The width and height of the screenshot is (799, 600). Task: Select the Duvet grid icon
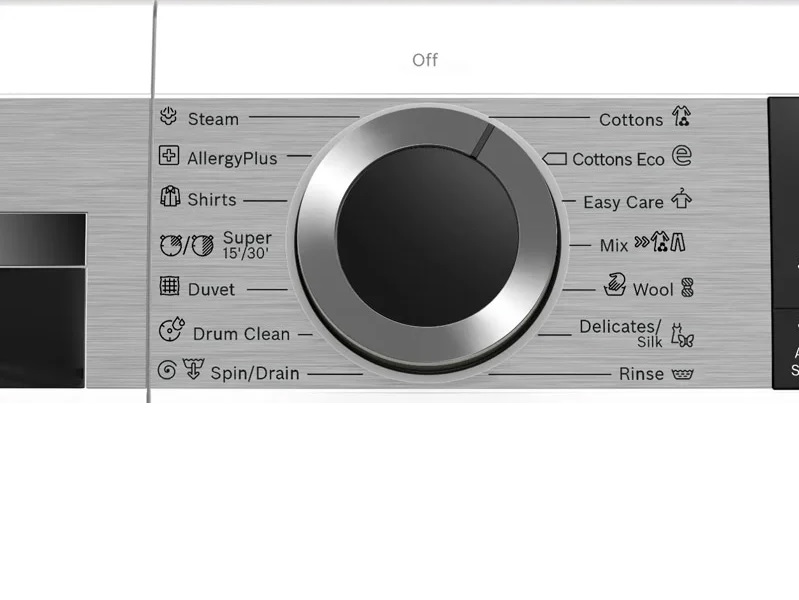169,286
